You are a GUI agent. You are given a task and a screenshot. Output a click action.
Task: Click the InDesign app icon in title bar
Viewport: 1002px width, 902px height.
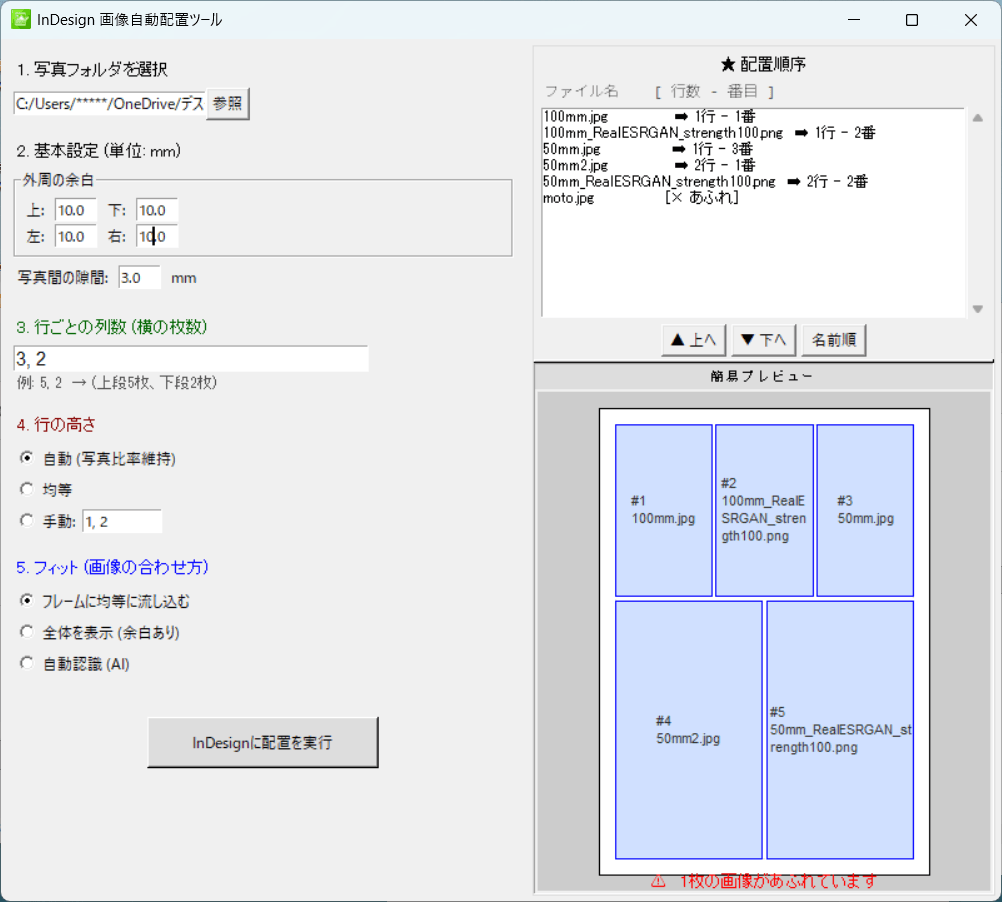tap(20, 19)
